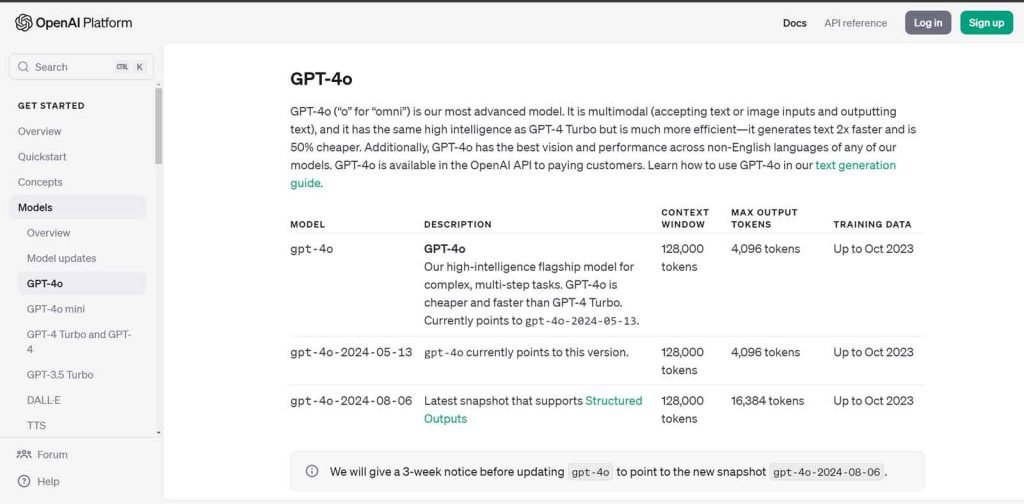Click the Forum people icon
The image size is (1024, 504).
coord(24,454)
